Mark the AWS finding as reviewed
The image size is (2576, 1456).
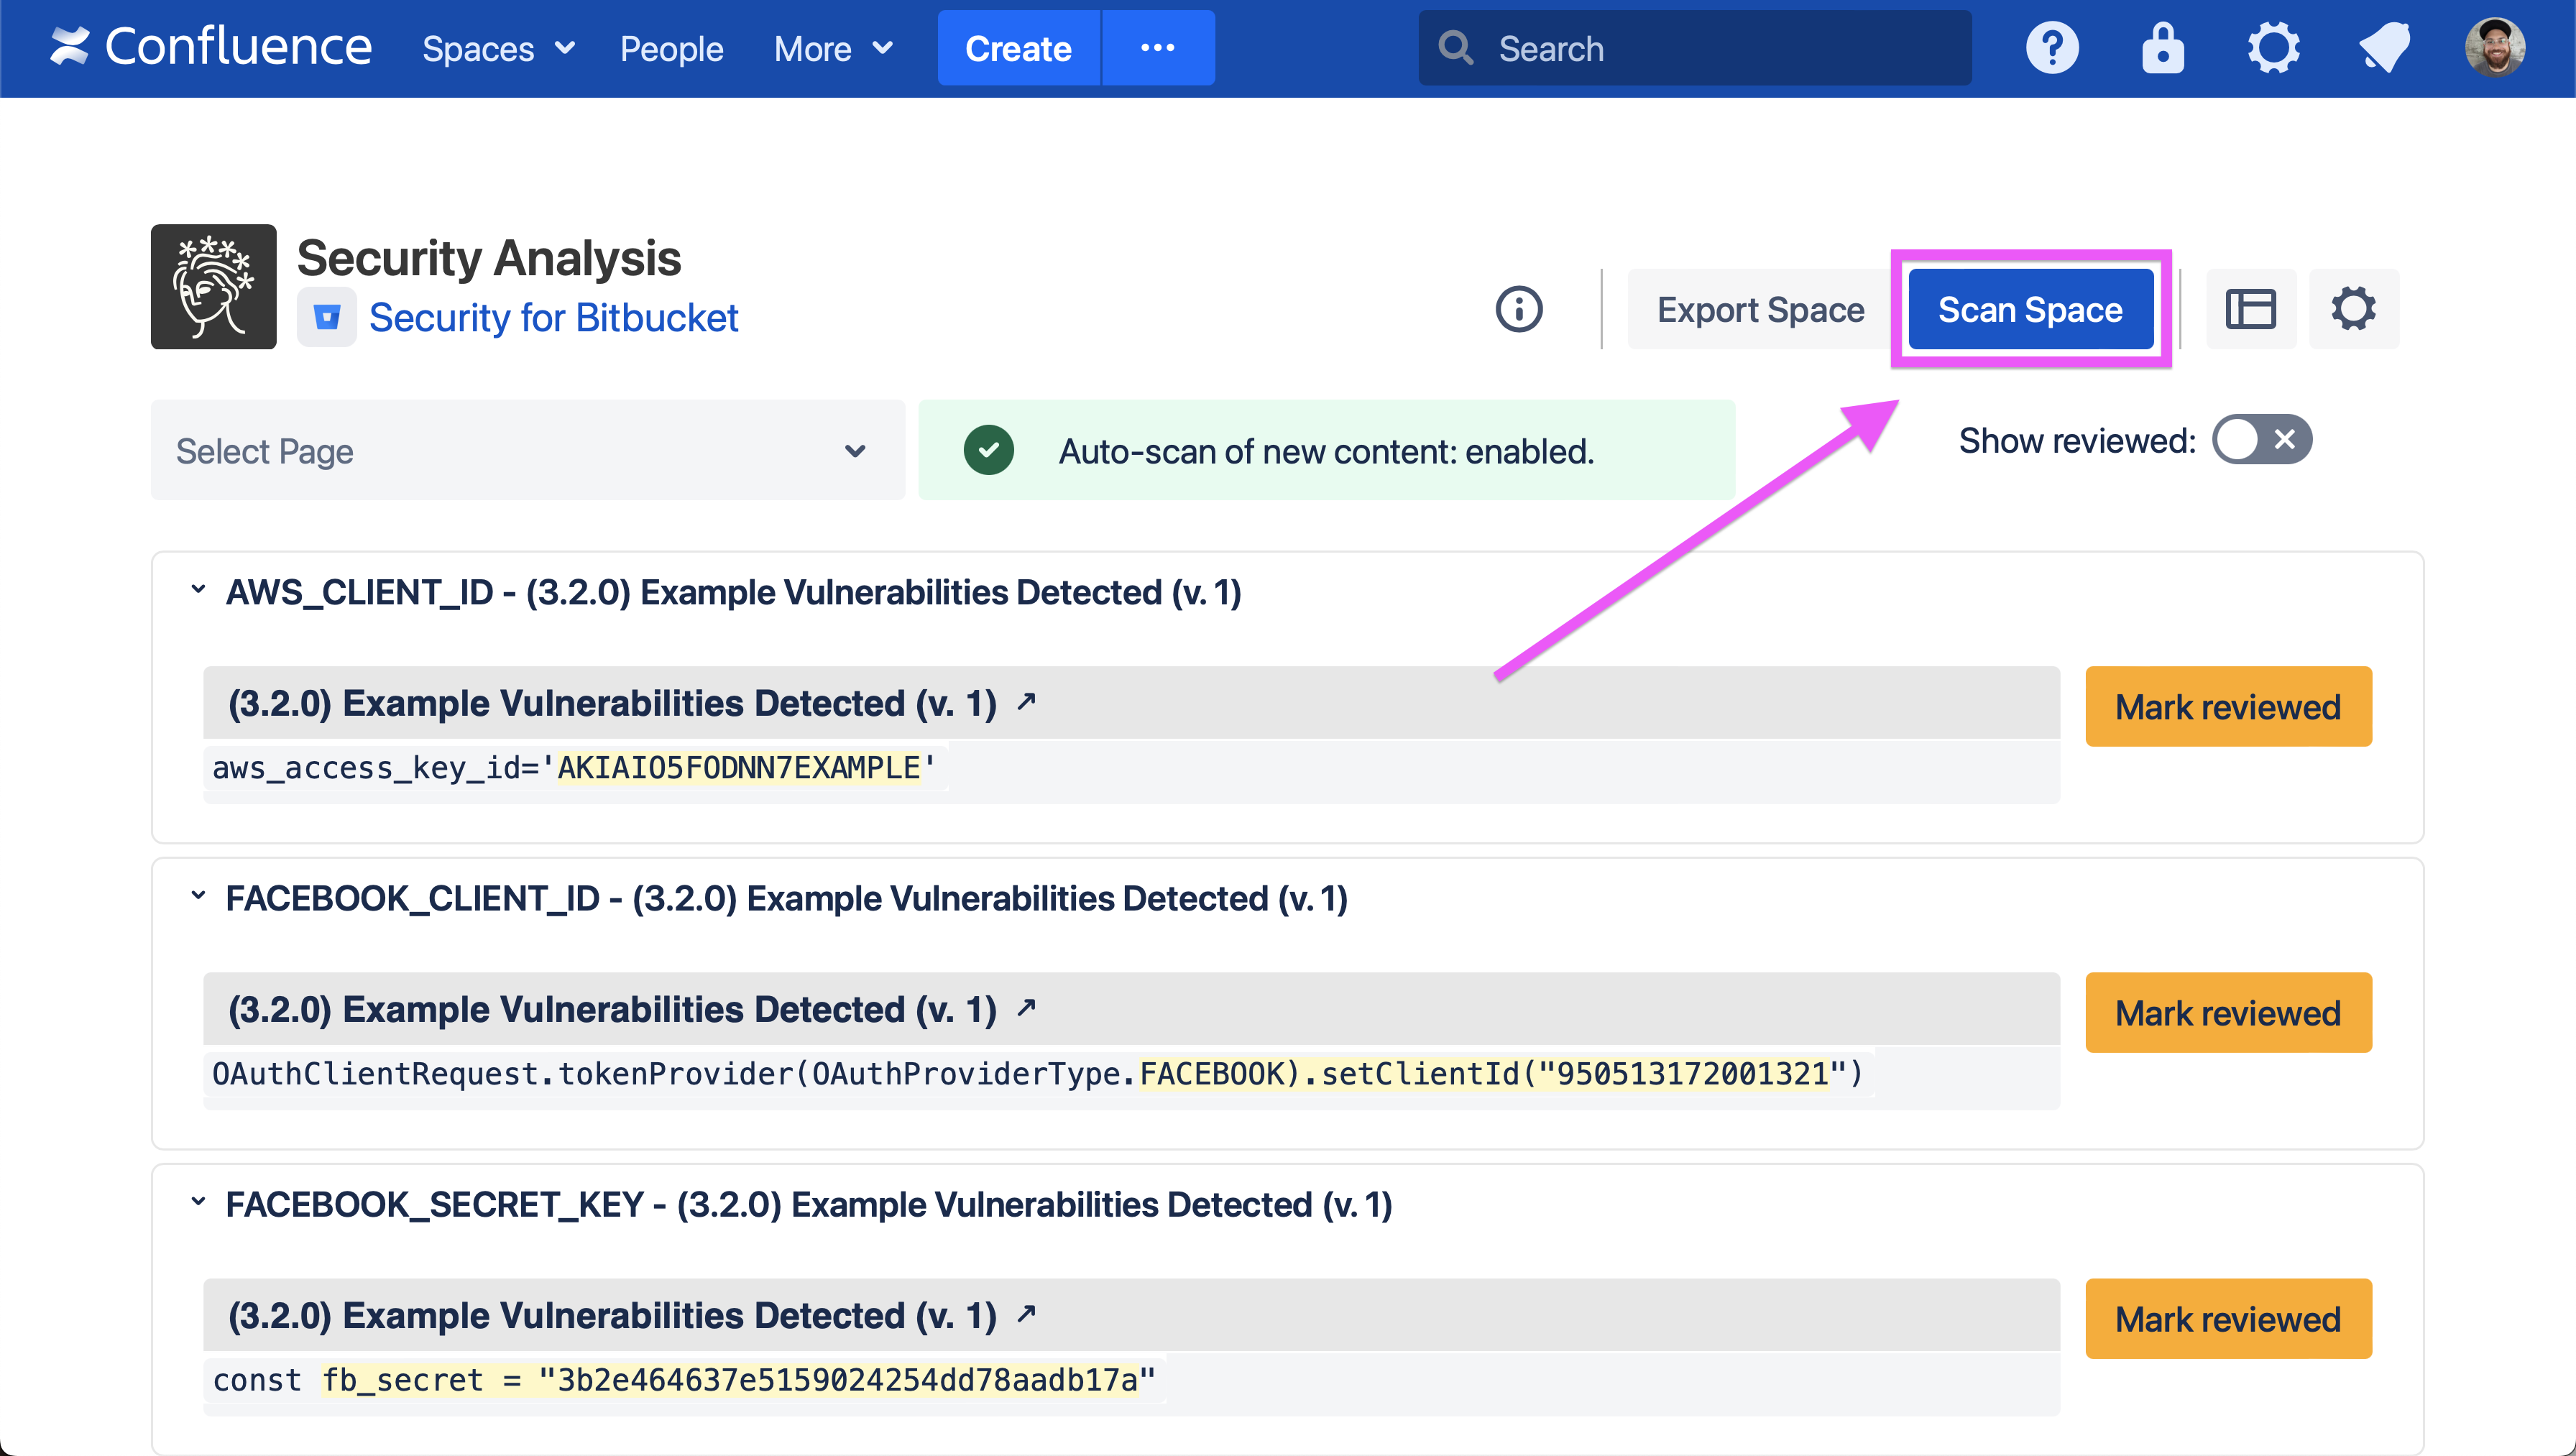2227,707
